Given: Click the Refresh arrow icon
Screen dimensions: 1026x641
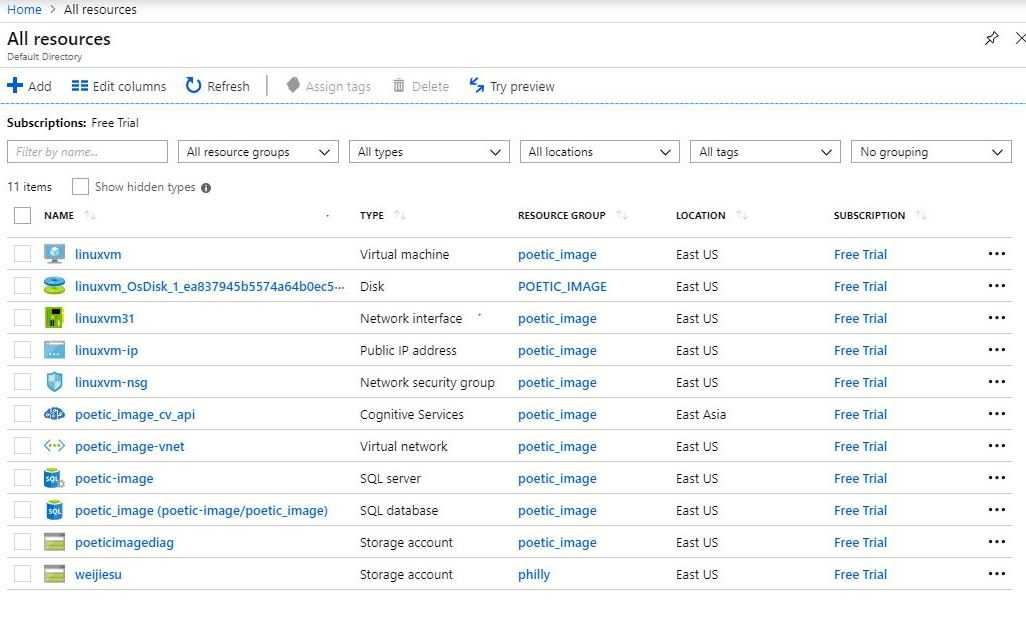Looking at the screenshot, I should pyautogui.click(x=193, y=85).
